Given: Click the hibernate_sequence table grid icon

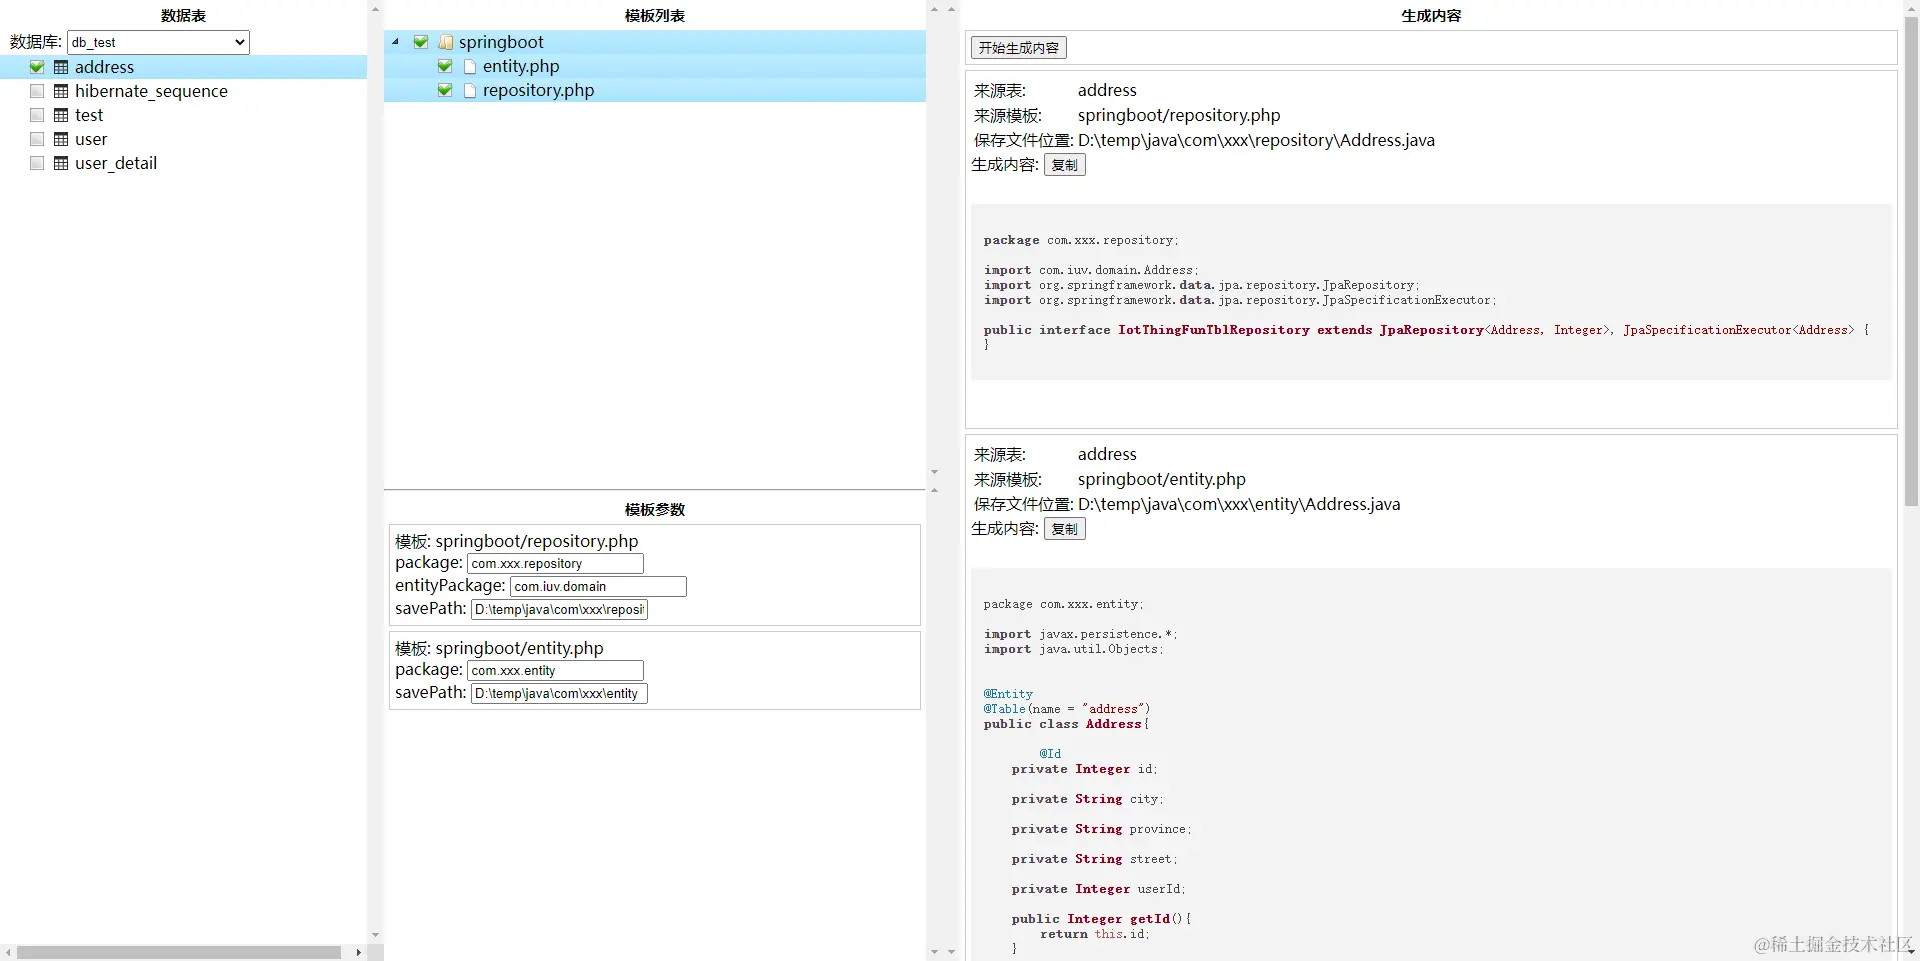Looking at the screenshot, I should point(61,91).
